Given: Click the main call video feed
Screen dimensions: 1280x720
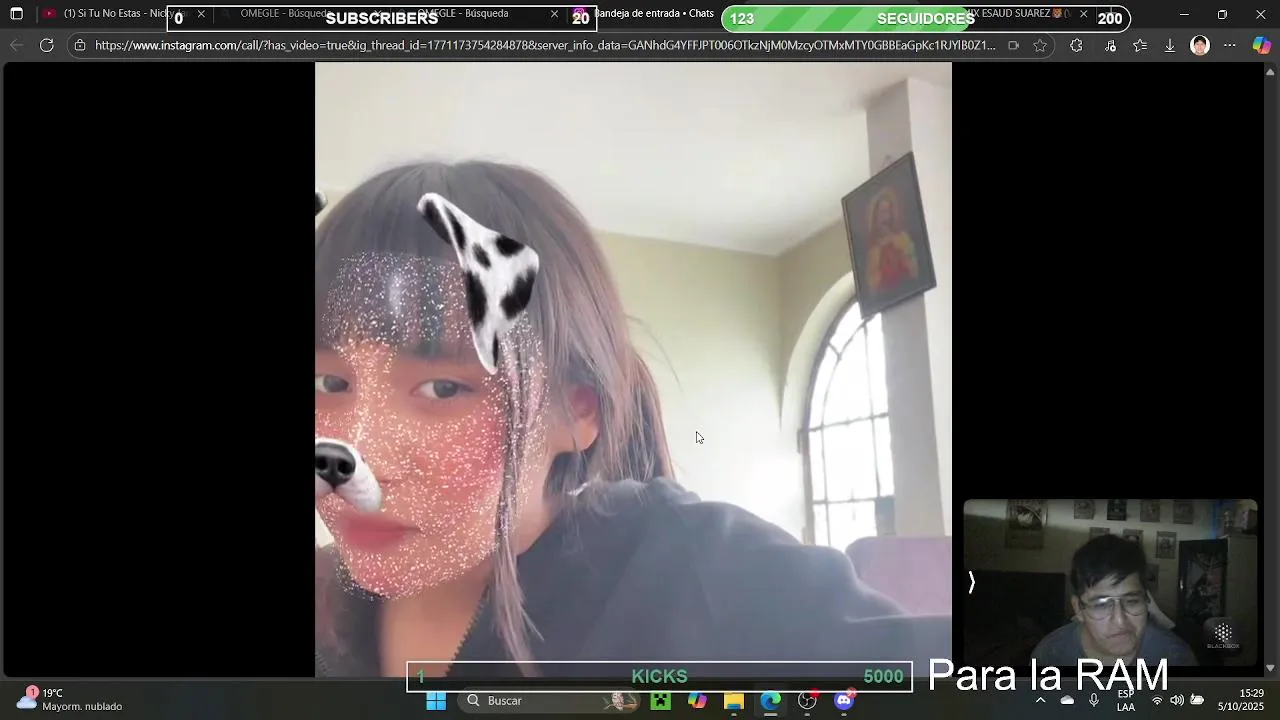Looking at the screenshot, I should pyautogui.click(x=633, y=370).
